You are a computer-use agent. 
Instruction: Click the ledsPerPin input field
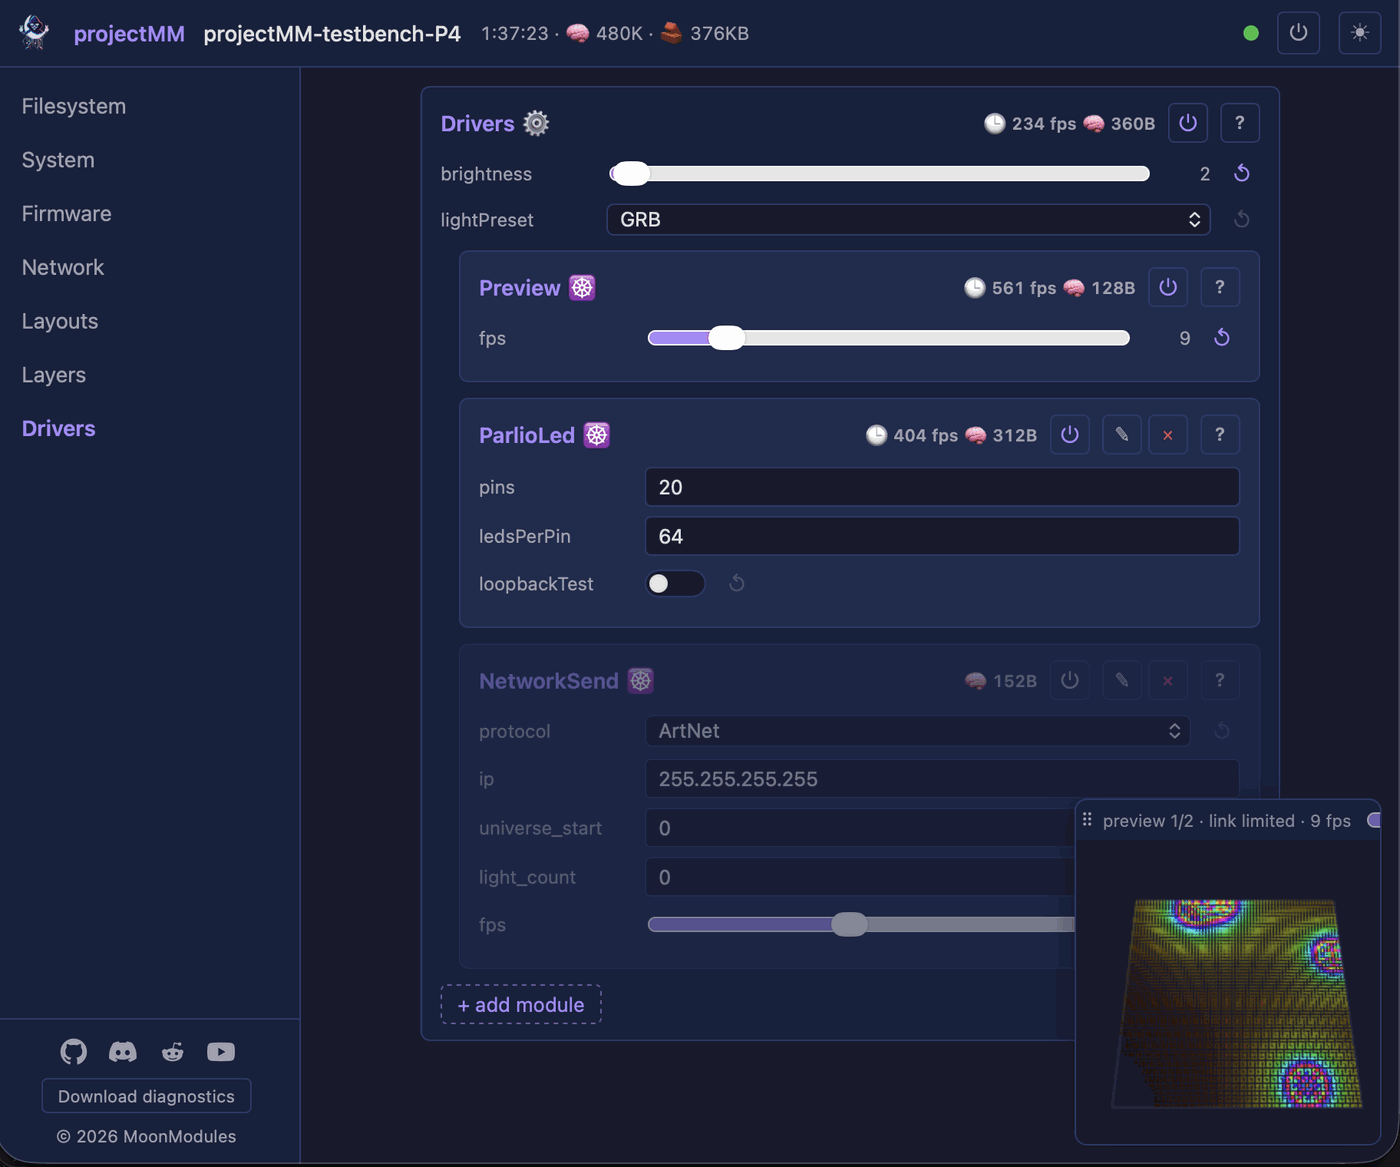[x=942, y=536]
